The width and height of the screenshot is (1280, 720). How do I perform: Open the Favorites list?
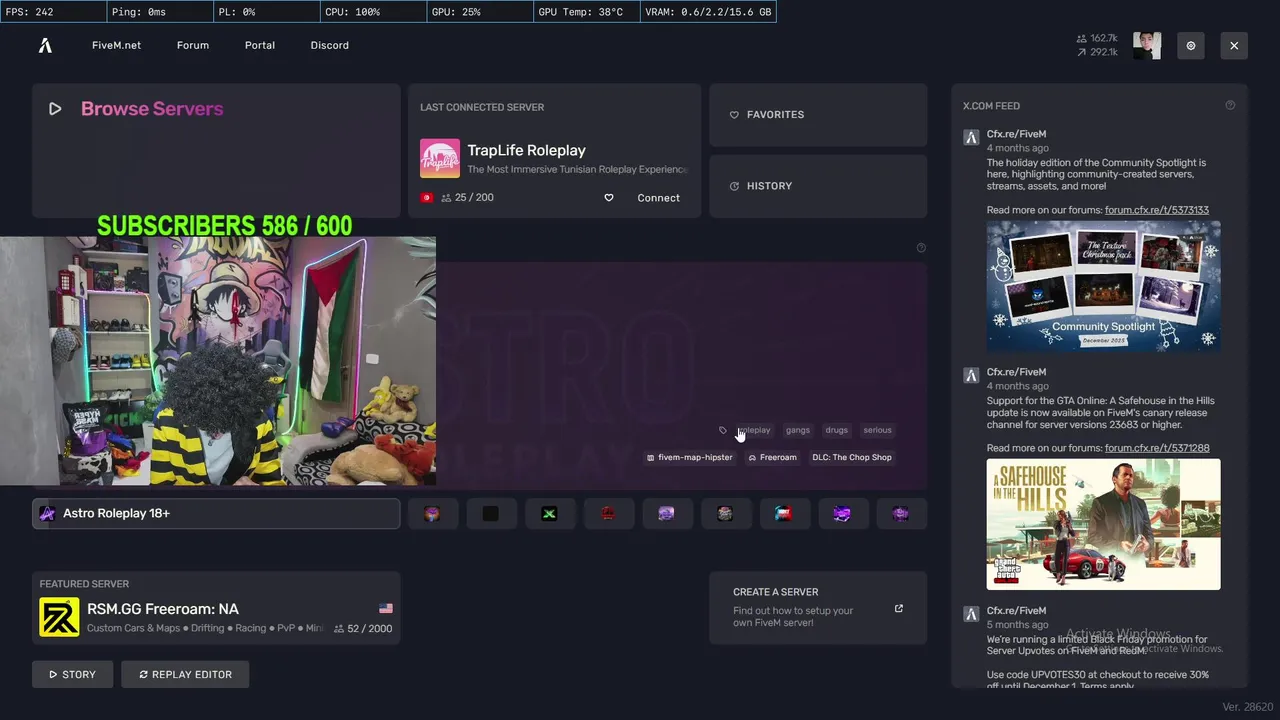tap(818, 115)
